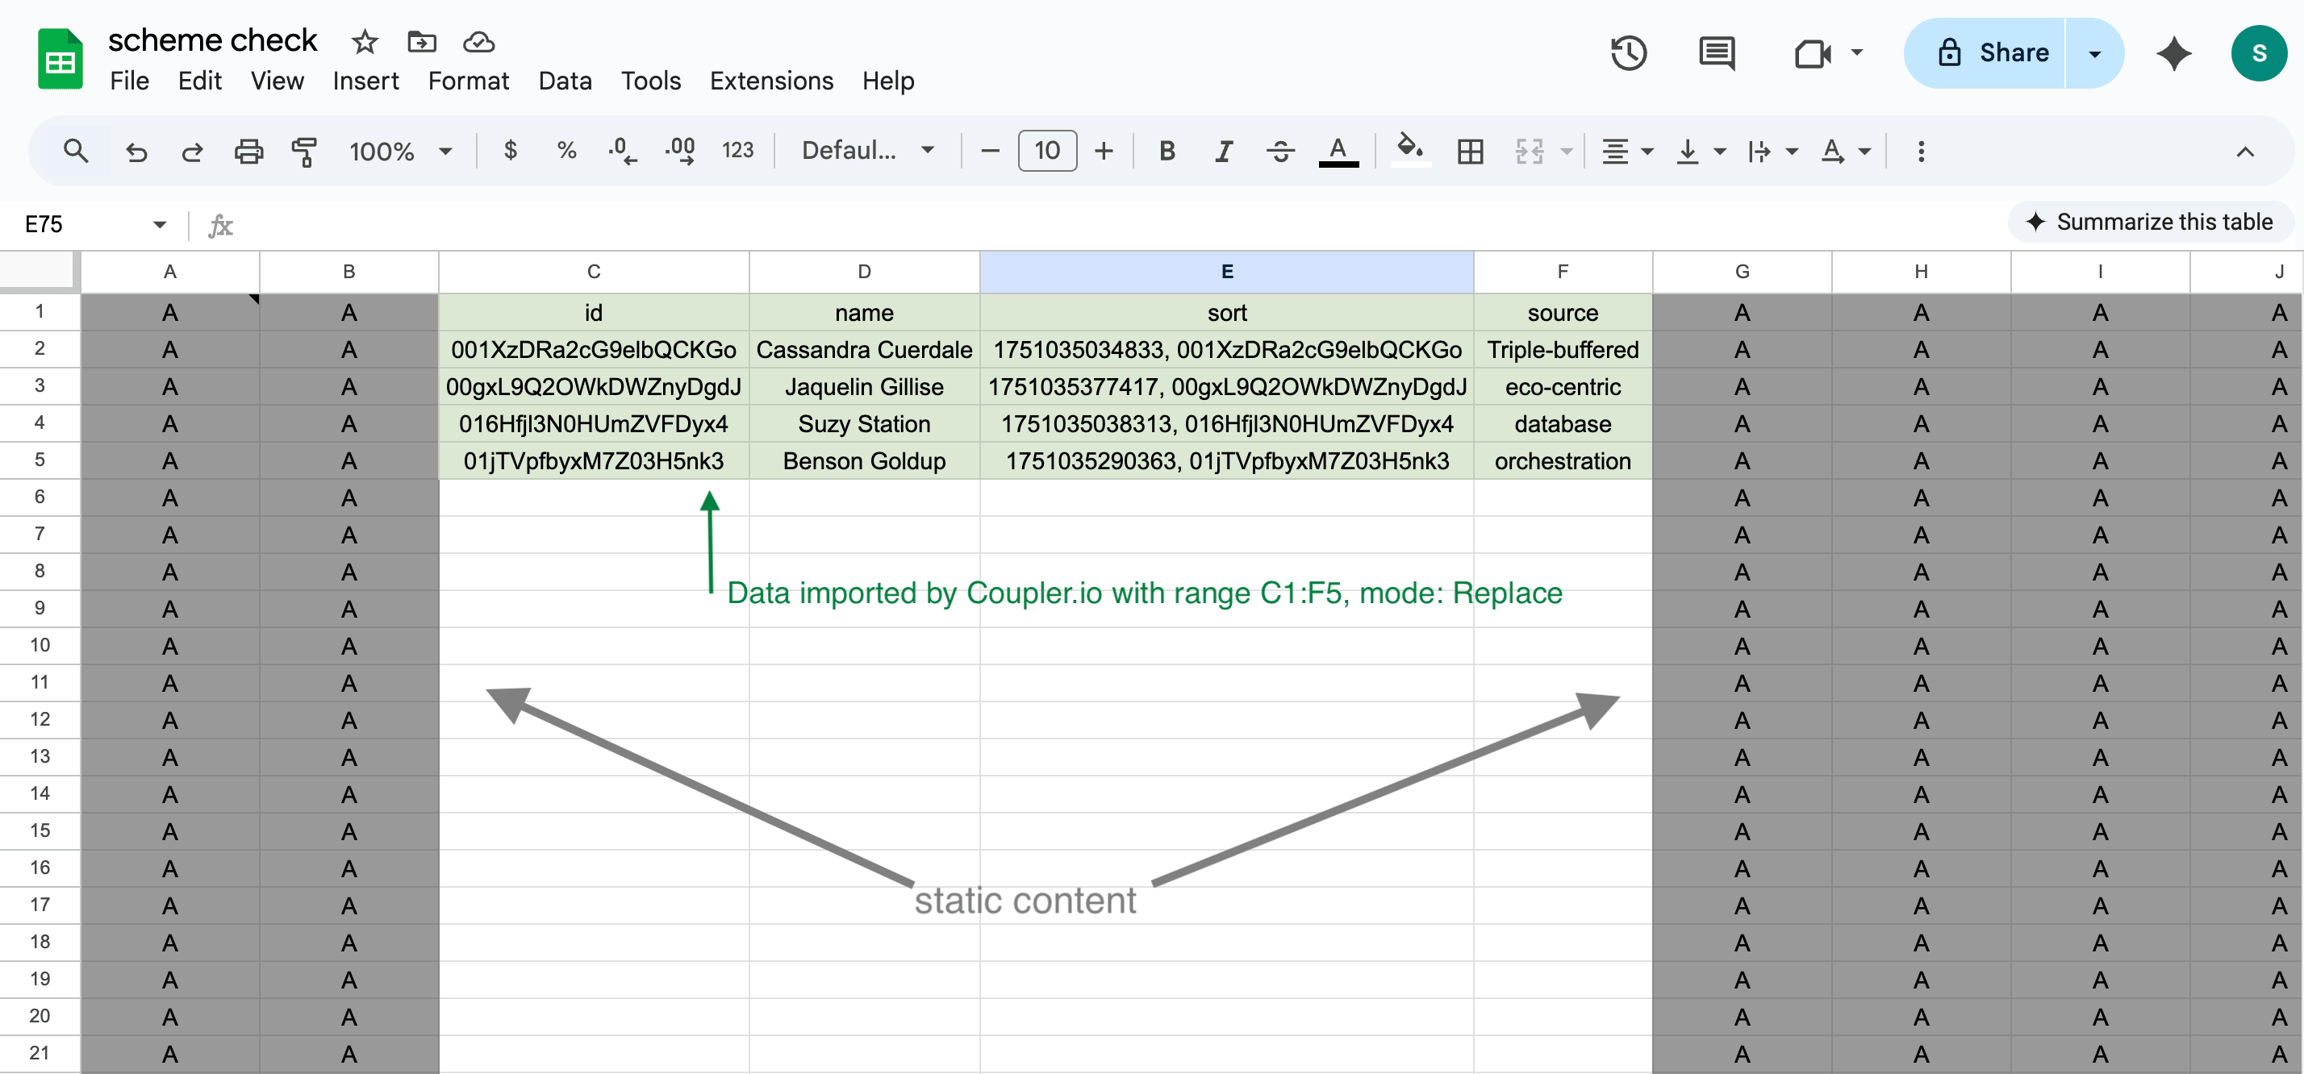Select cell containing orchestration
Image resolution: width=2304 pixels, height=1074 pixels.
1562,461
